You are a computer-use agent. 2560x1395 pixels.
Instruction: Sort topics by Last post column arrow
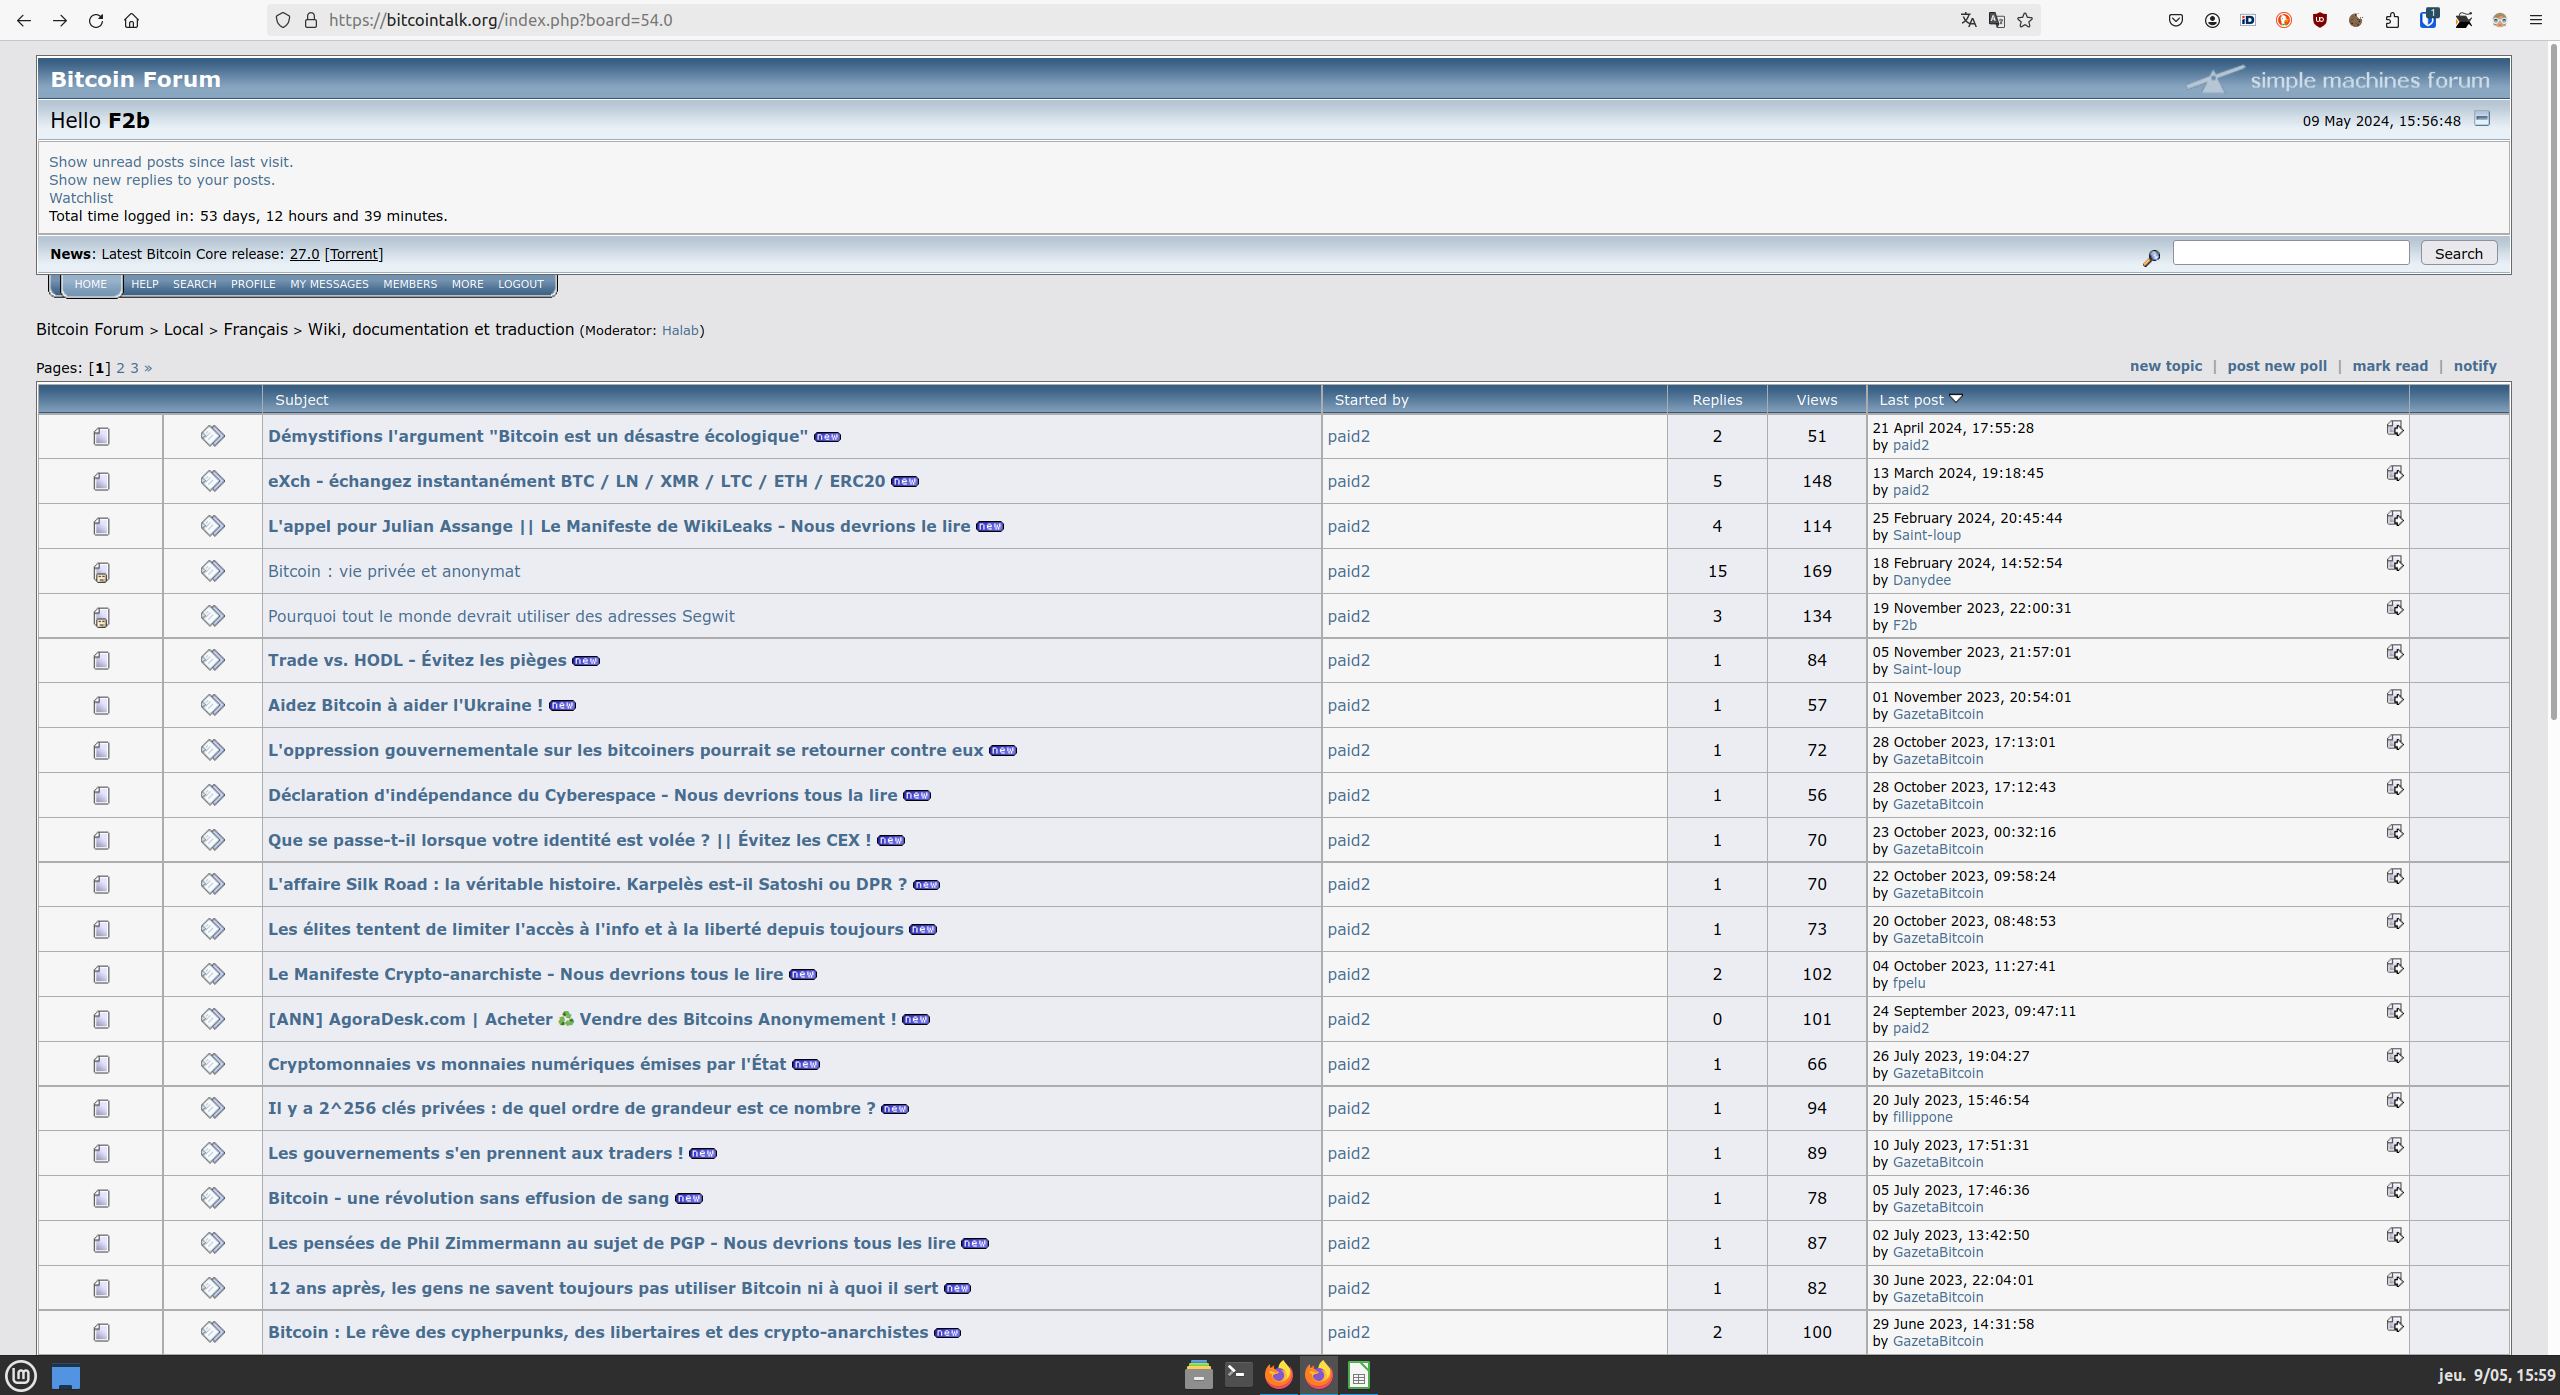click(1956, 398)
